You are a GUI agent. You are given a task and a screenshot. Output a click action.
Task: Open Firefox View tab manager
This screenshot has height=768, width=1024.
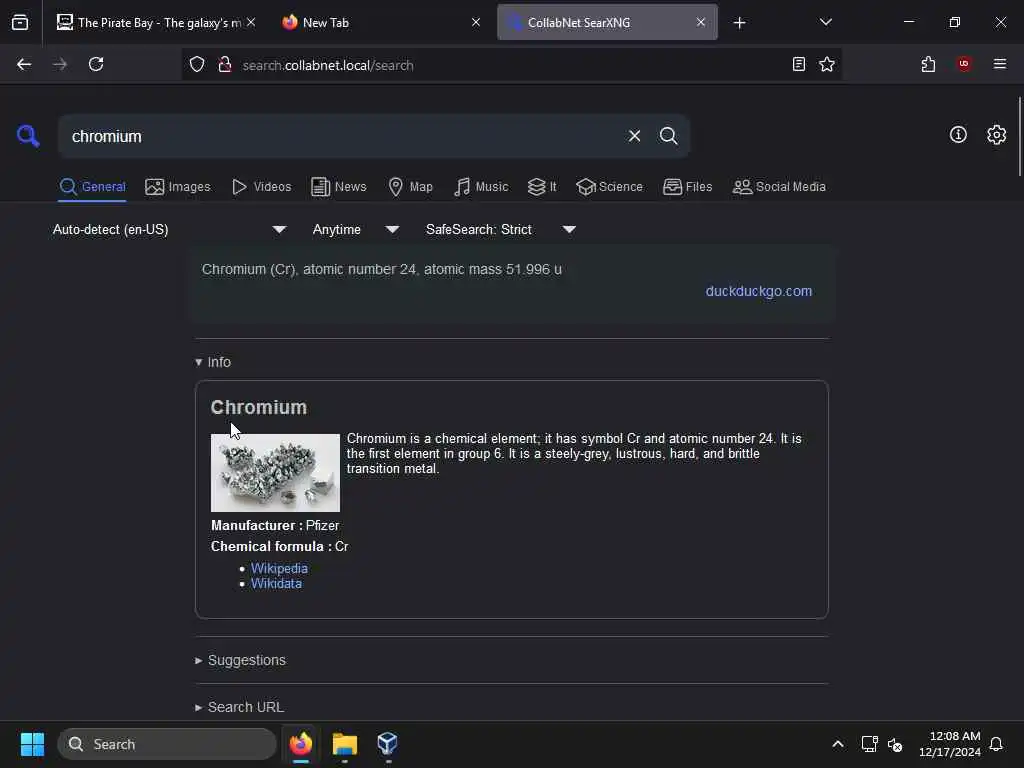(x=20, y=22)
